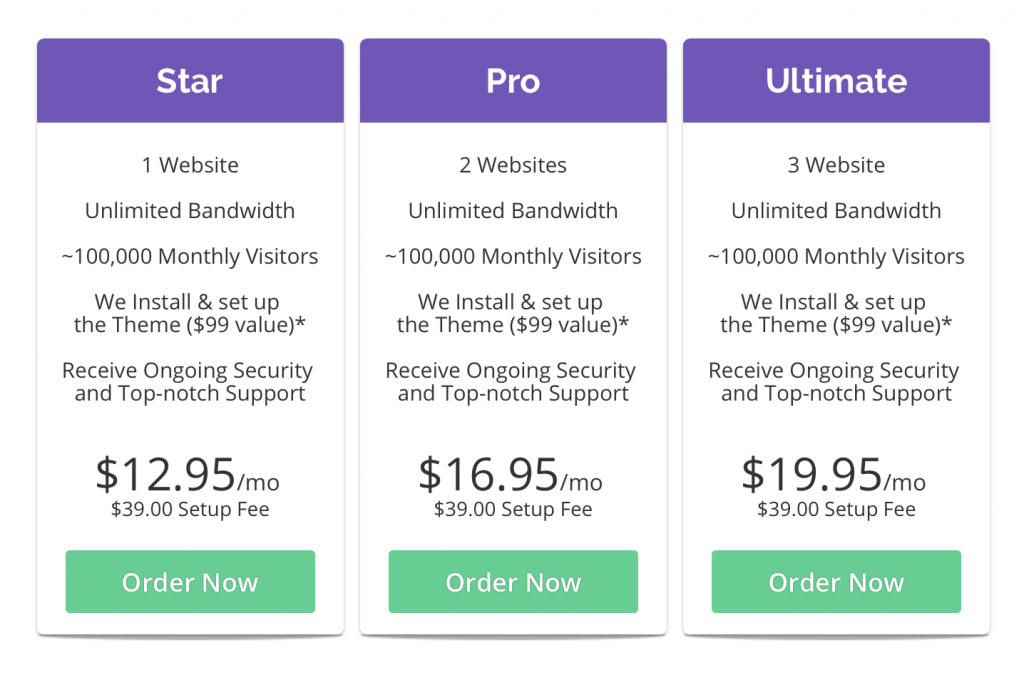This screenshot has width=1024, height=680.
Task: Click Unlimited Bandwidth in the Star card
Action: point(190,210)
